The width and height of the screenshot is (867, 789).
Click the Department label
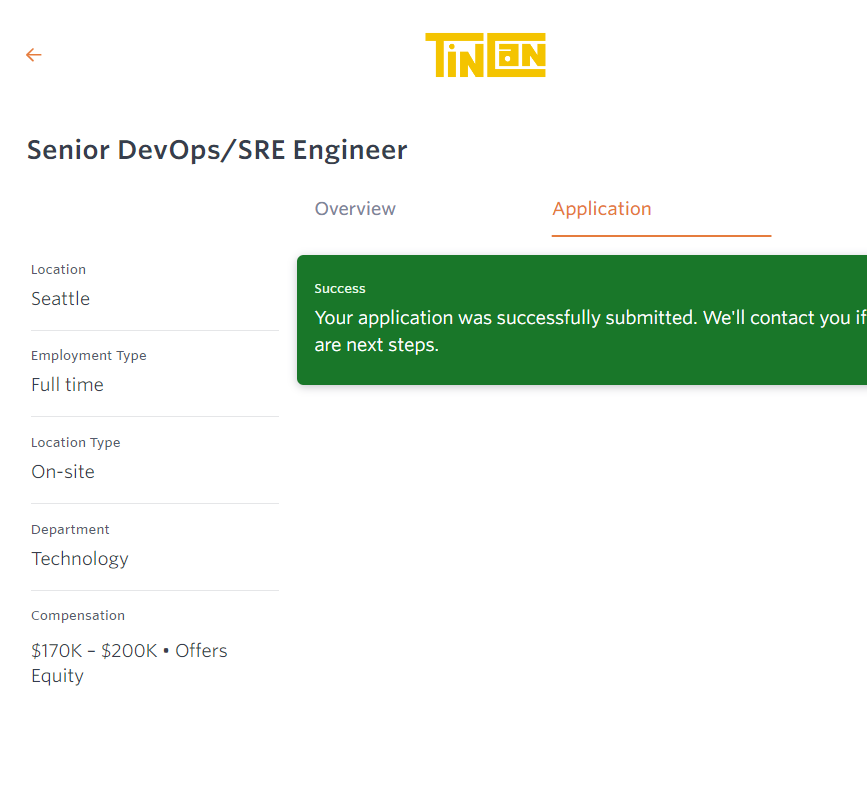70,530
